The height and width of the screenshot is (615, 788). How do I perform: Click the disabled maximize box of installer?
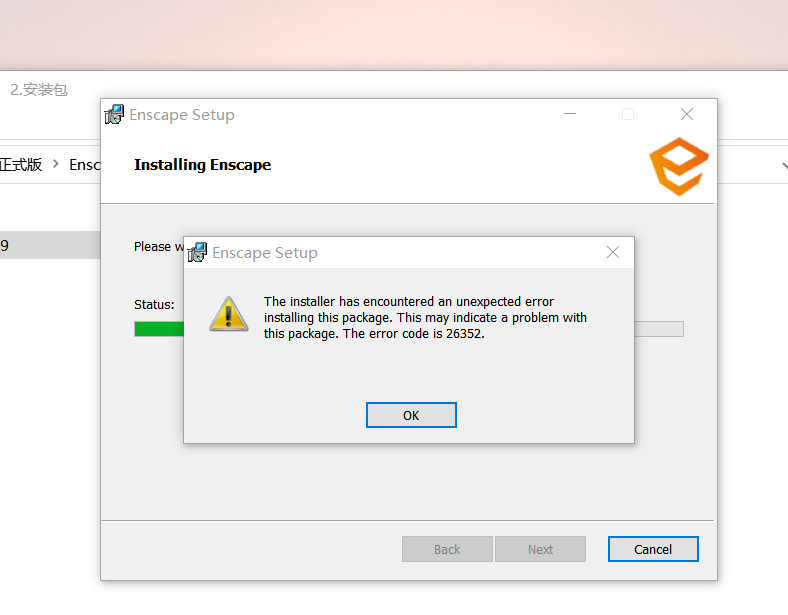click(x=628, y=114)
